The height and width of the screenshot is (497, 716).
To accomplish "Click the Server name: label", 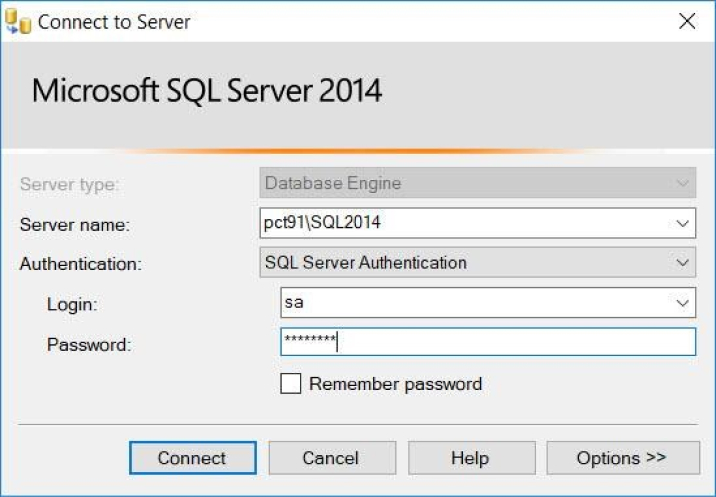I will (x=75, y=225).
